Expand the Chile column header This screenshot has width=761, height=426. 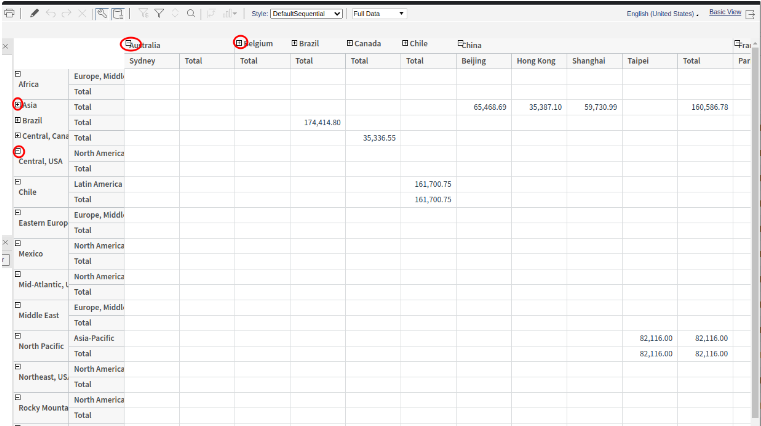[405, 43]
